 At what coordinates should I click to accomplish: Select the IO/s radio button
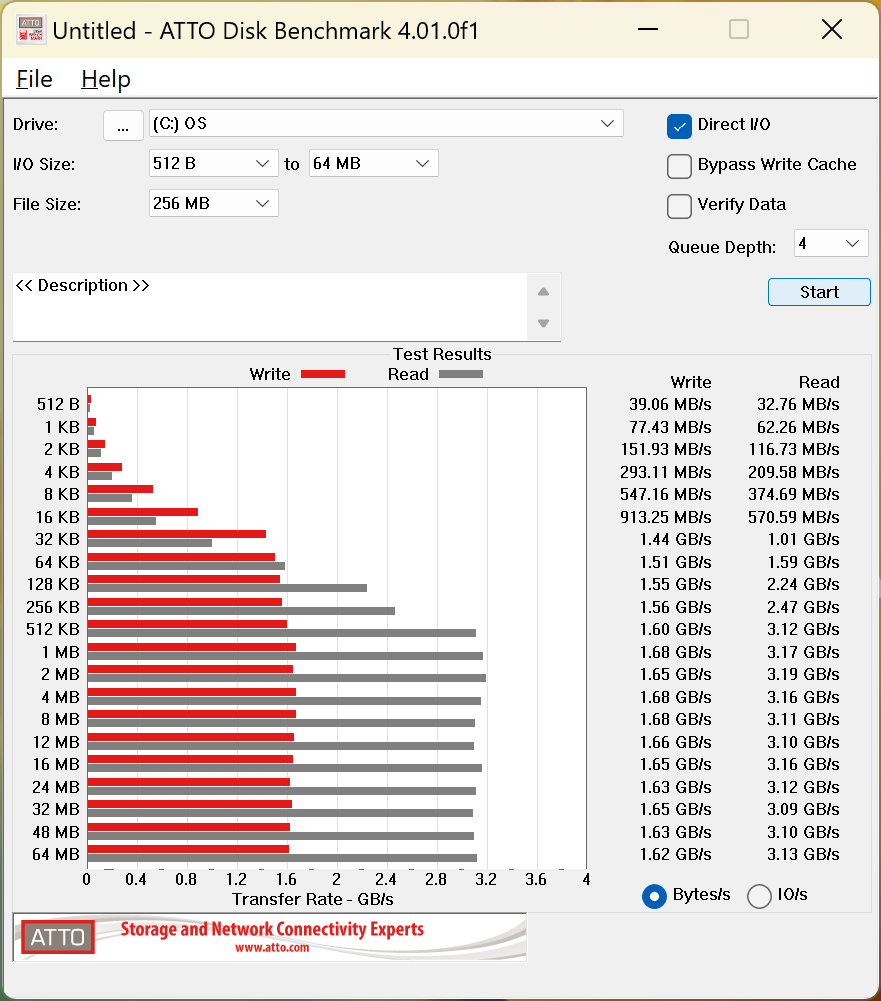click(x=759, y=896)
